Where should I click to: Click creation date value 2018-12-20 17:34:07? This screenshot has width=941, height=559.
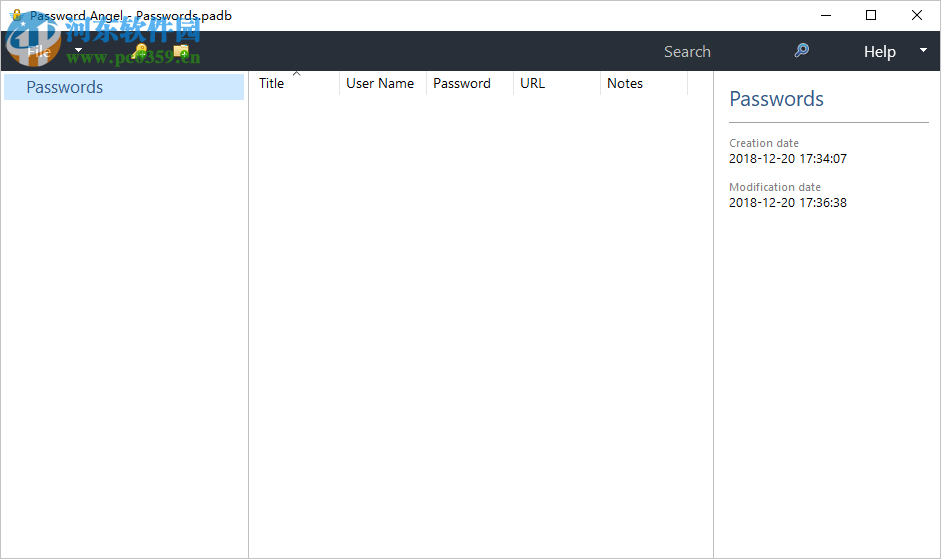pyautogui.click(x=787, y=159)
